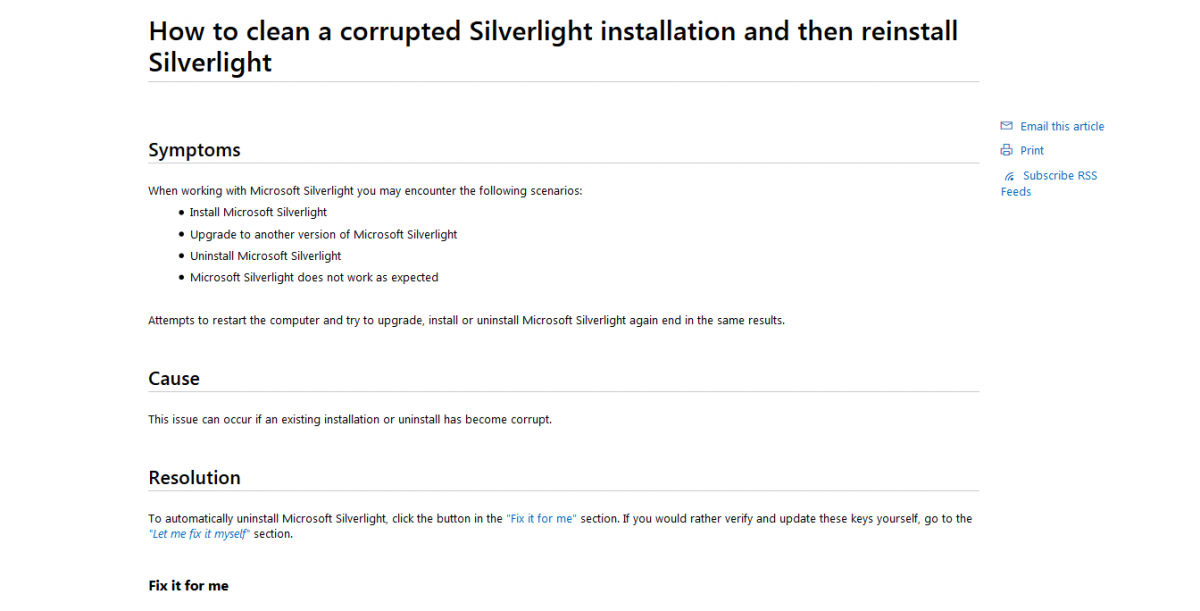Follow the "Let me fix it myself" link
This screenshot has width=1200, height=611.
pos(199,534)
